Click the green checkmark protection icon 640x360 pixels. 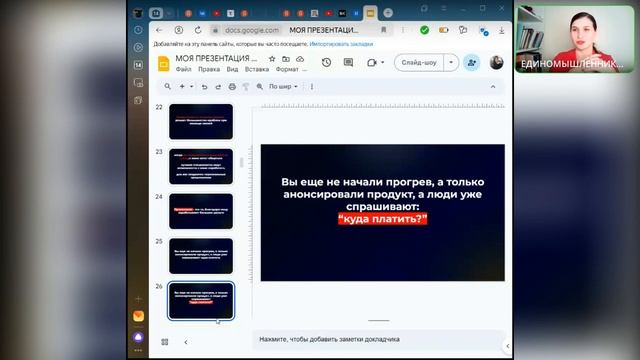[x=424, y=30]
